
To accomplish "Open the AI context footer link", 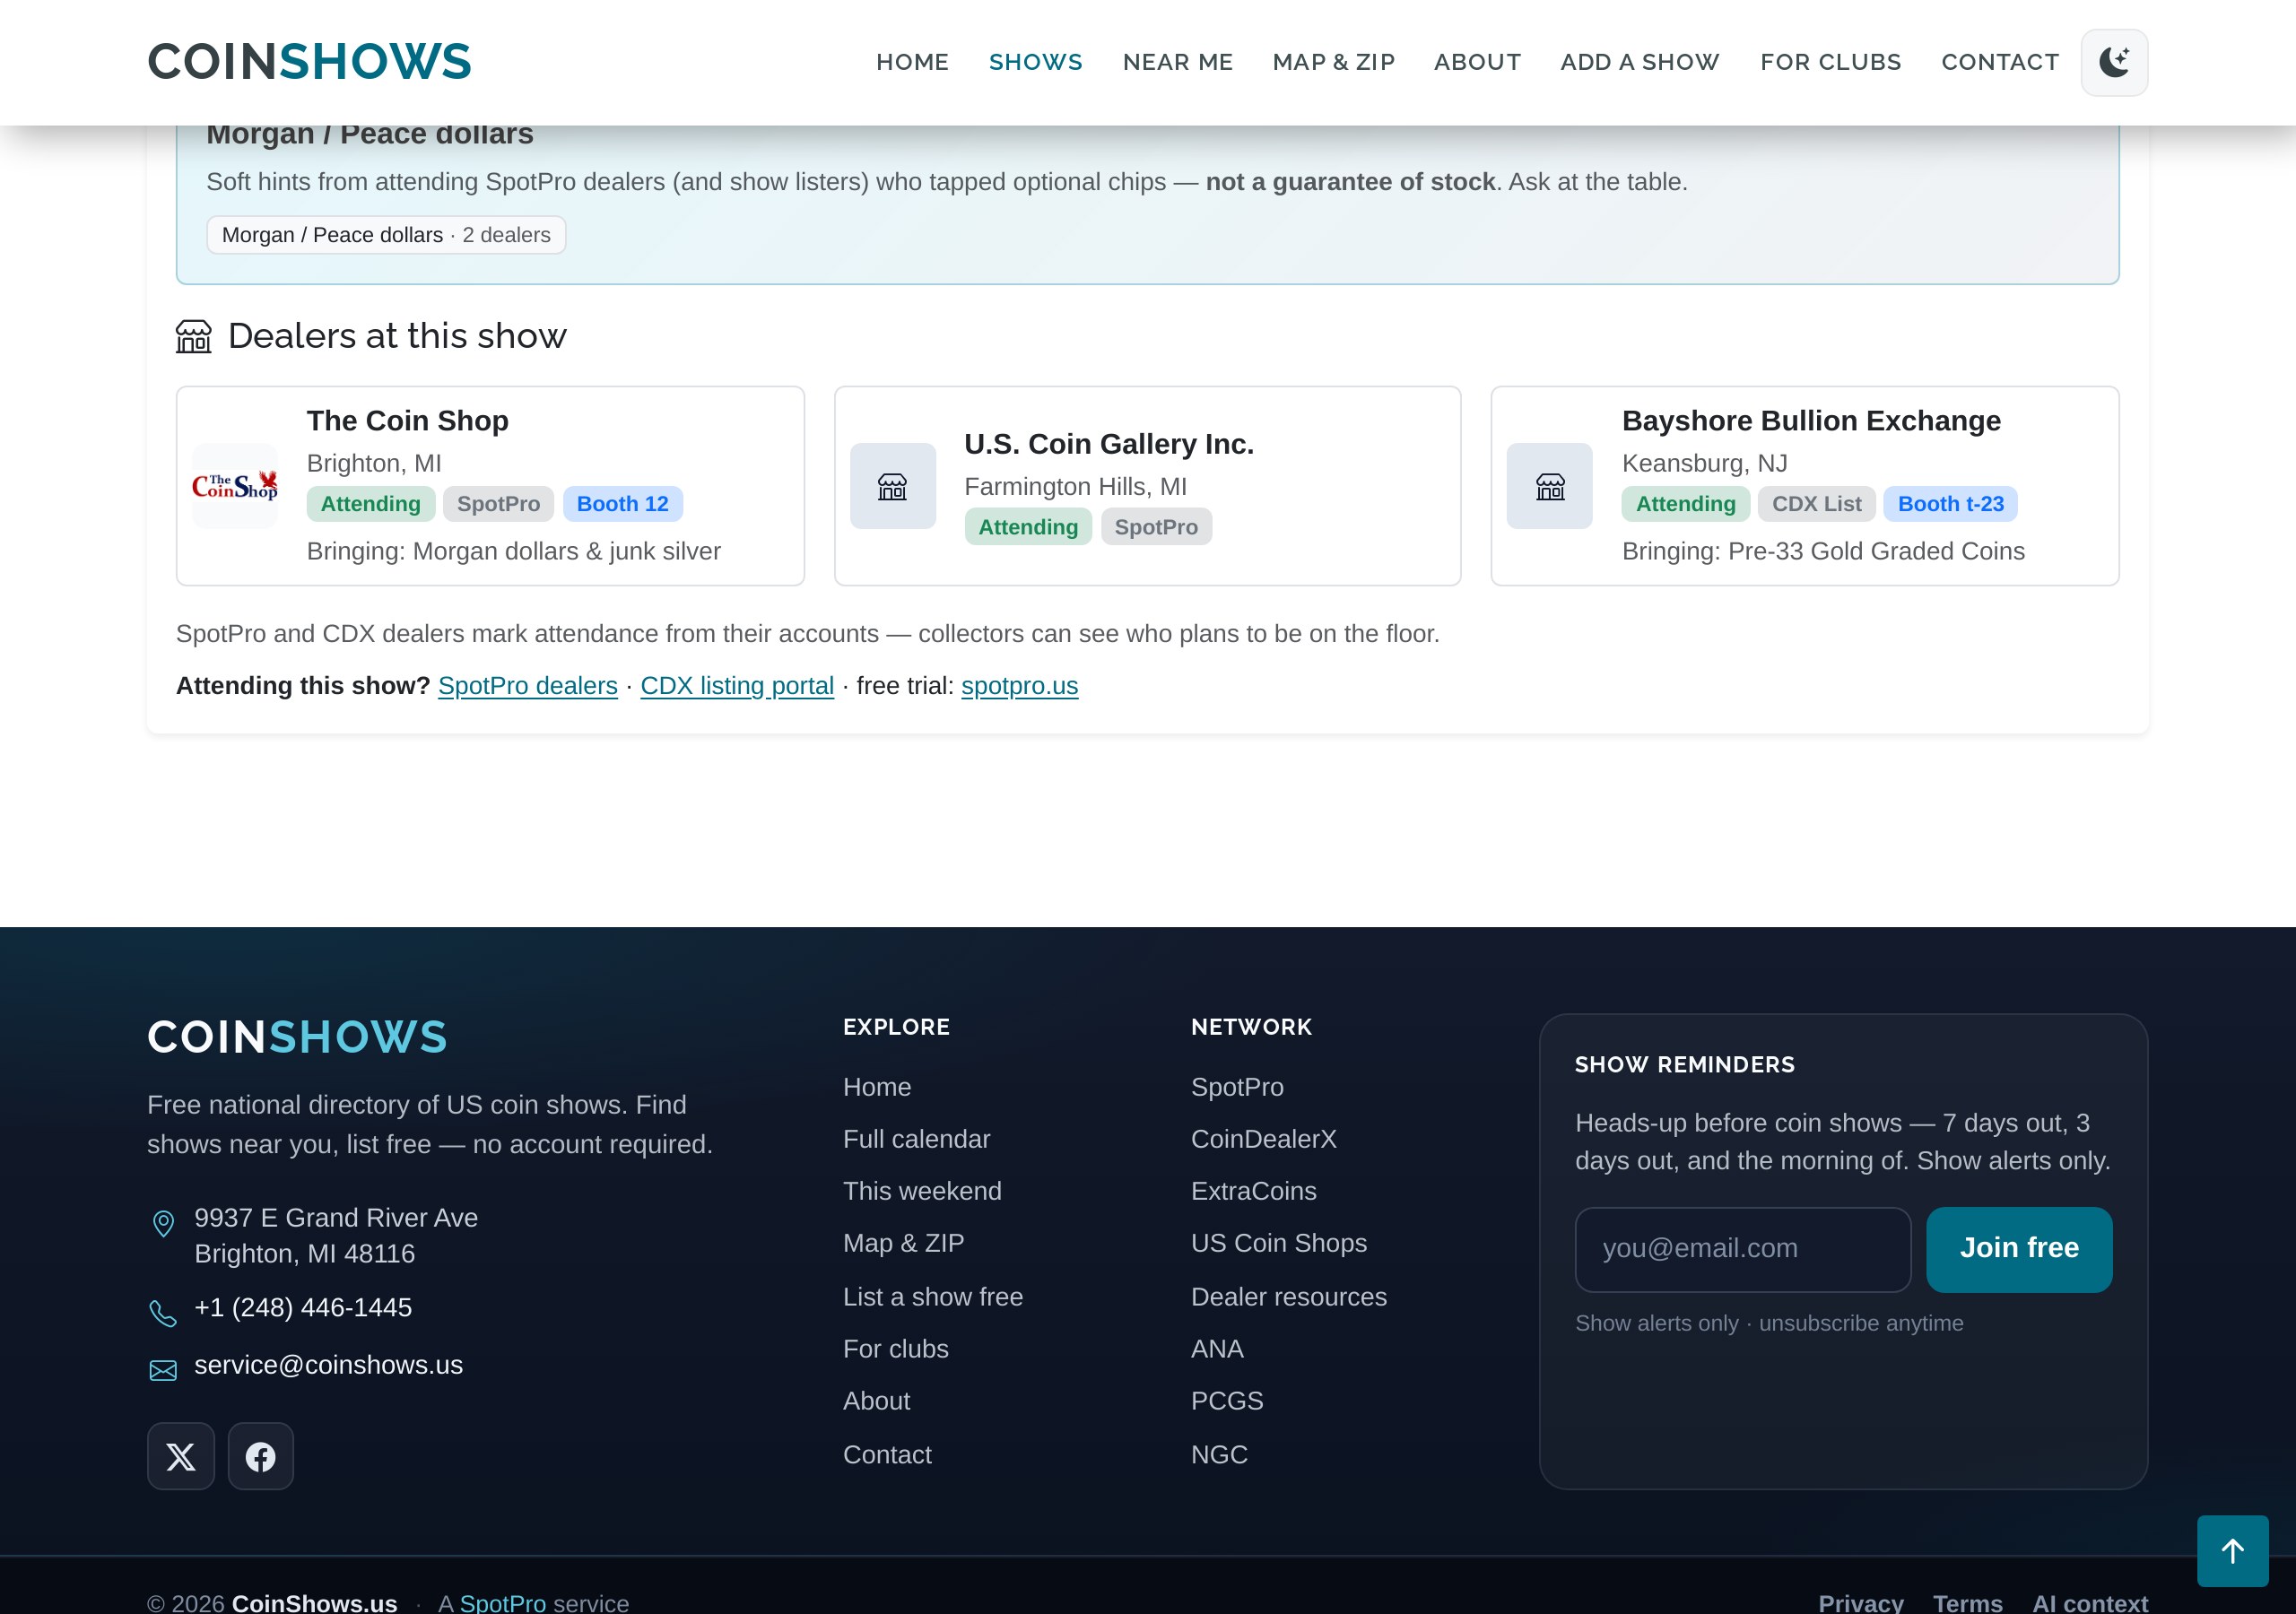I will click(2090, 1602).
